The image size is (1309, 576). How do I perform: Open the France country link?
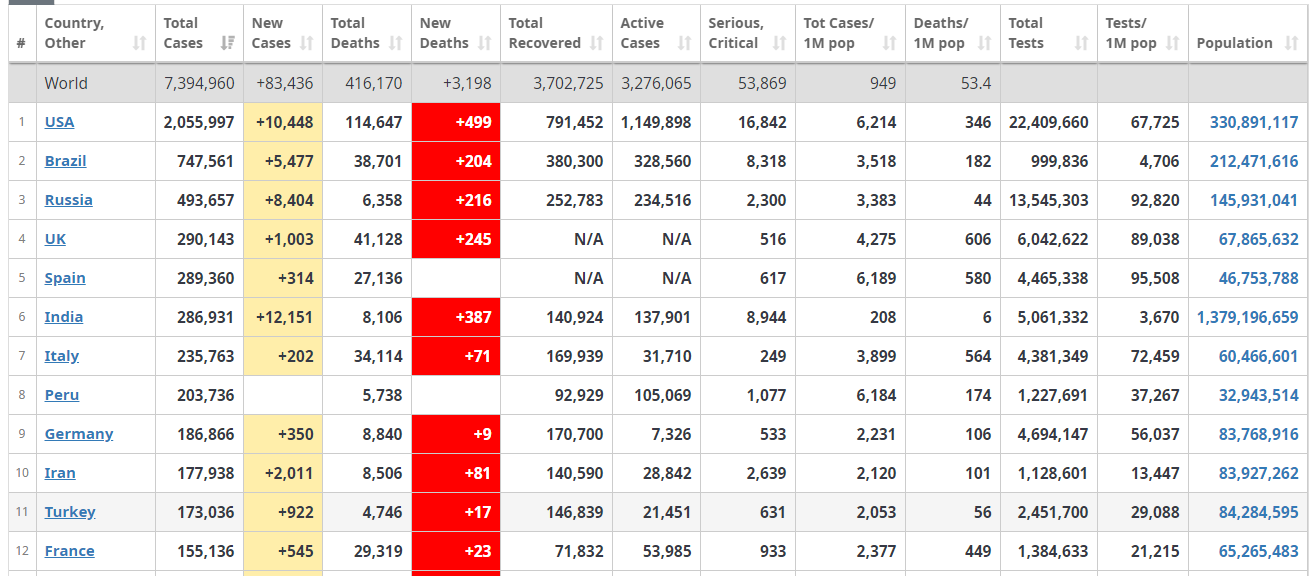point(69,551)
